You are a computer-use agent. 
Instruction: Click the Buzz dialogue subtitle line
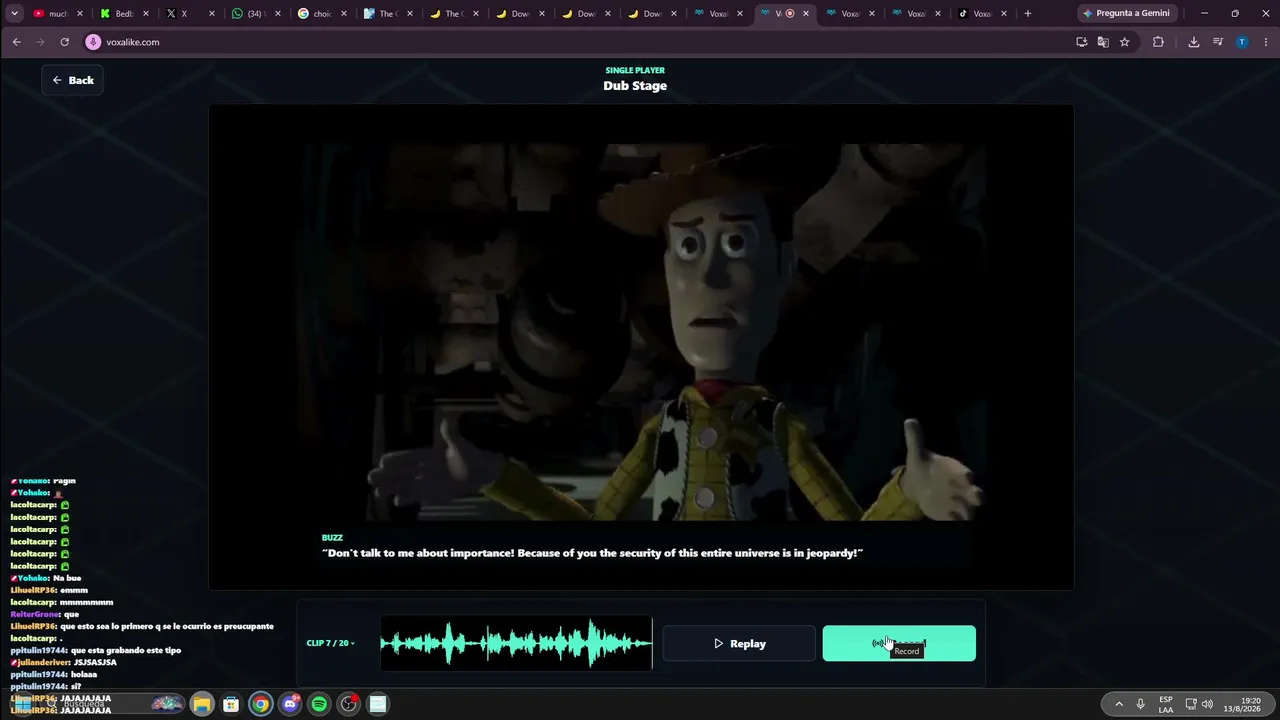point(592,553)
